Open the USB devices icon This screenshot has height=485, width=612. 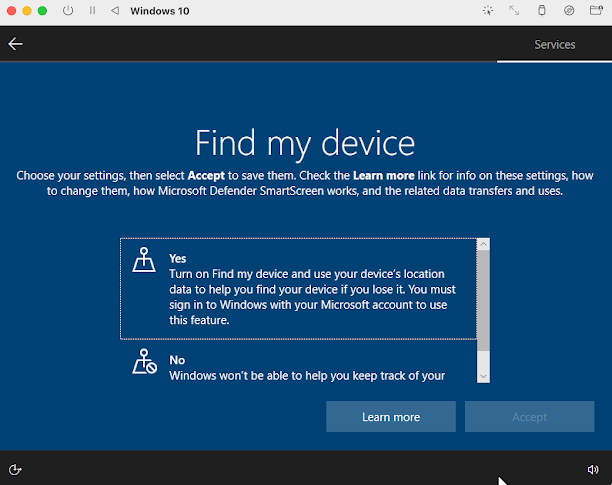(x=542, y=11)
